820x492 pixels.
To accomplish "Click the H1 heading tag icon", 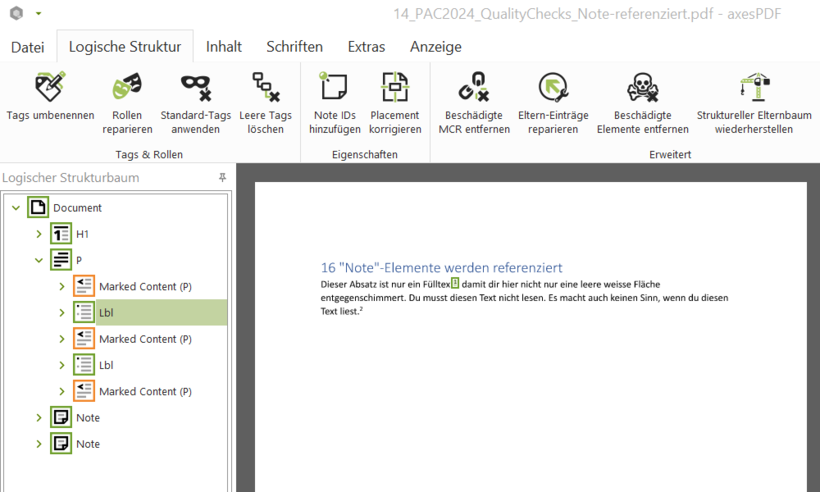I will click(61, 234).
